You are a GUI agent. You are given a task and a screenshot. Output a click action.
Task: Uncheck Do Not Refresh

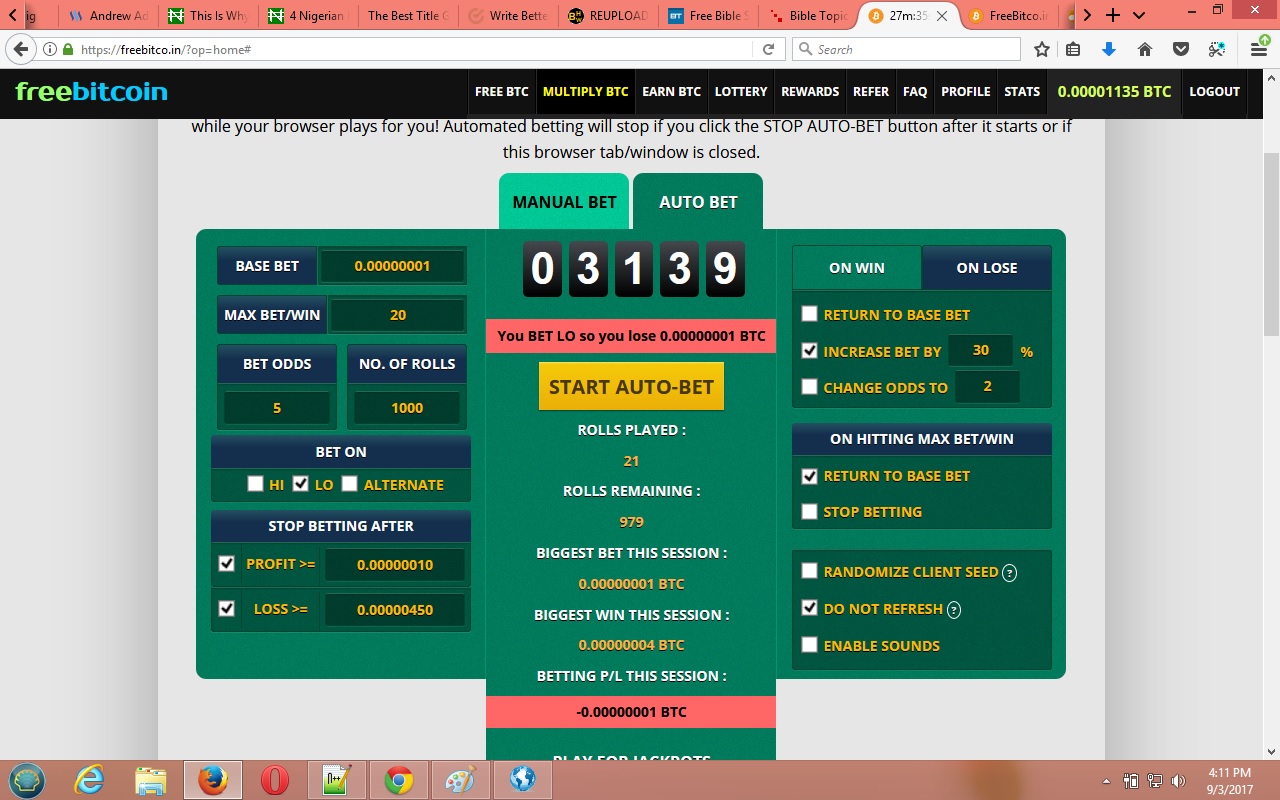point(810,608)
